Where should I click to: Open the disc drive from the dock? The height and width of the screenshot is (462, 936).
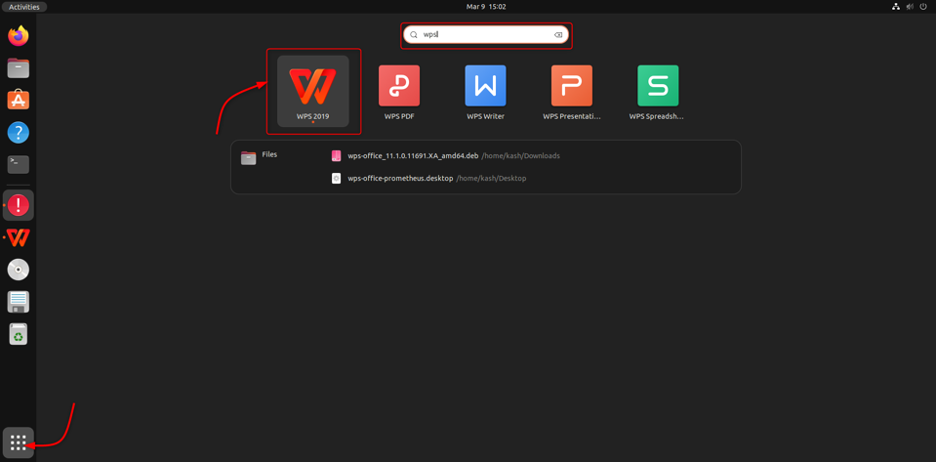click(19, 270)
